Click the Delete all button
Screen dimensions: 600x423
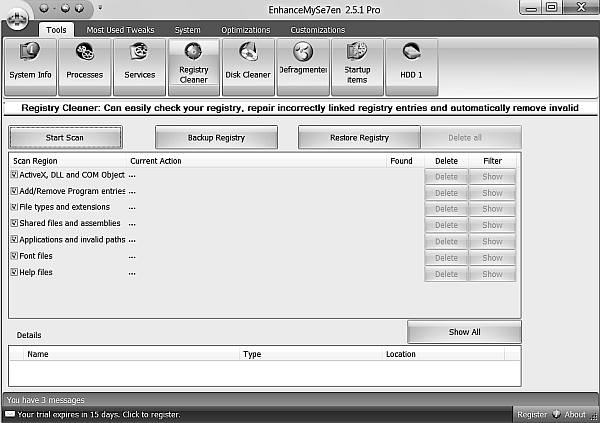click(471, 137)
